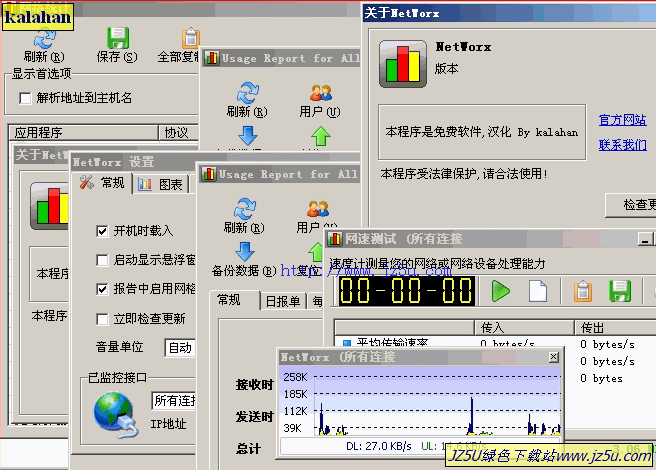Open 音量单位 dropdown showing 自动
The height and width of the screenshot is (470, 656).
tap(180, 348)
